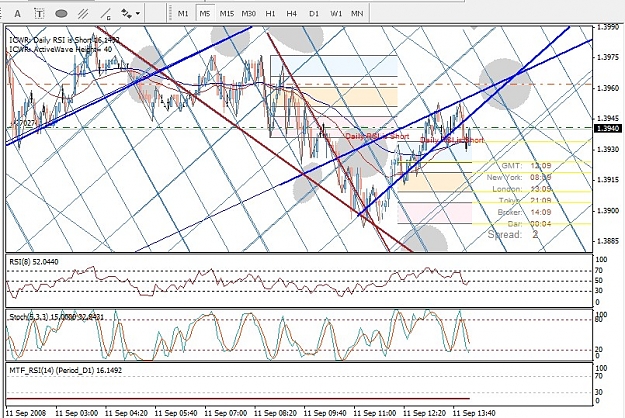Click the '11 Sep 07:00' time label
625x418 pixels.
(x=226, y=413)
